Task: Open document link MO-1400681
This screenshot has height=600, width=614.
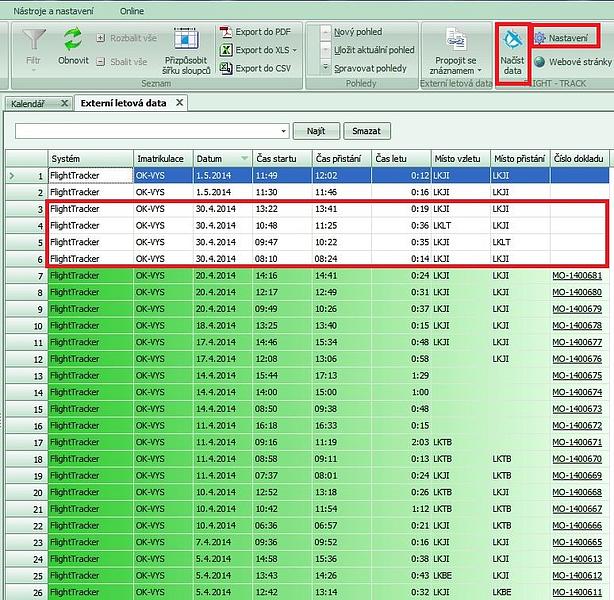Action: click(x=577, y=275)
